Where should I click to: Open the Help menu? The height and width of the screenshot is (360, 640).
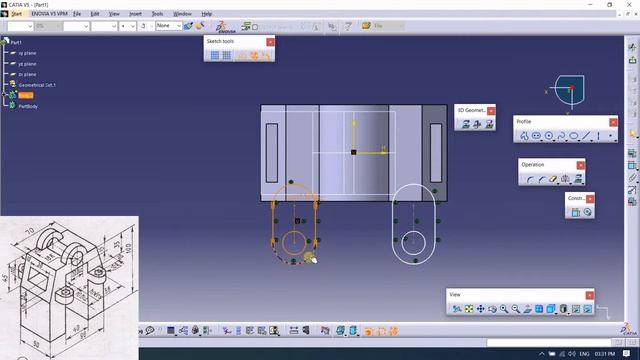point(207,14)
